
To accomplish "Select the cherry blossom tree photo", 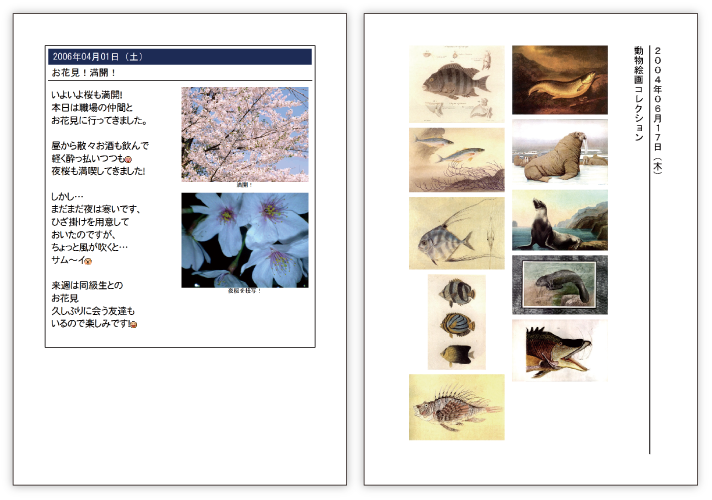I will (x=245, y=134).
